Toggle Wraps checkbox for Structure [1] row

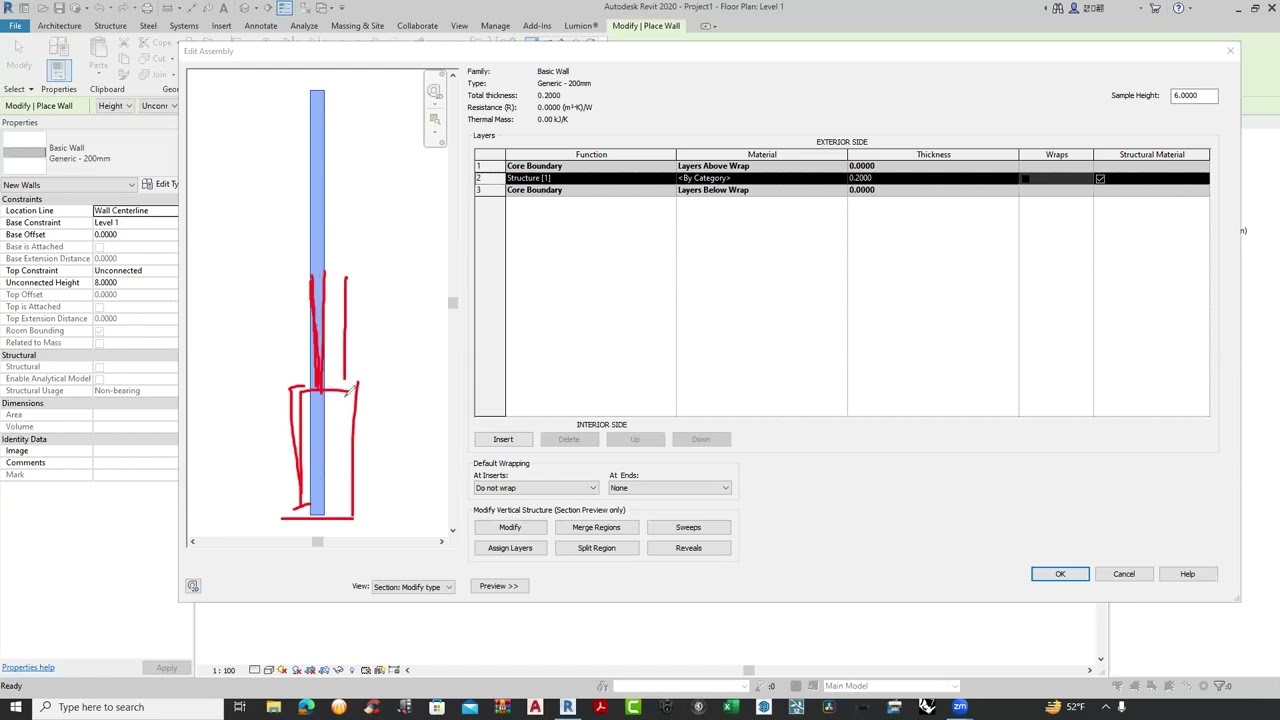(x=1025, y=178)
